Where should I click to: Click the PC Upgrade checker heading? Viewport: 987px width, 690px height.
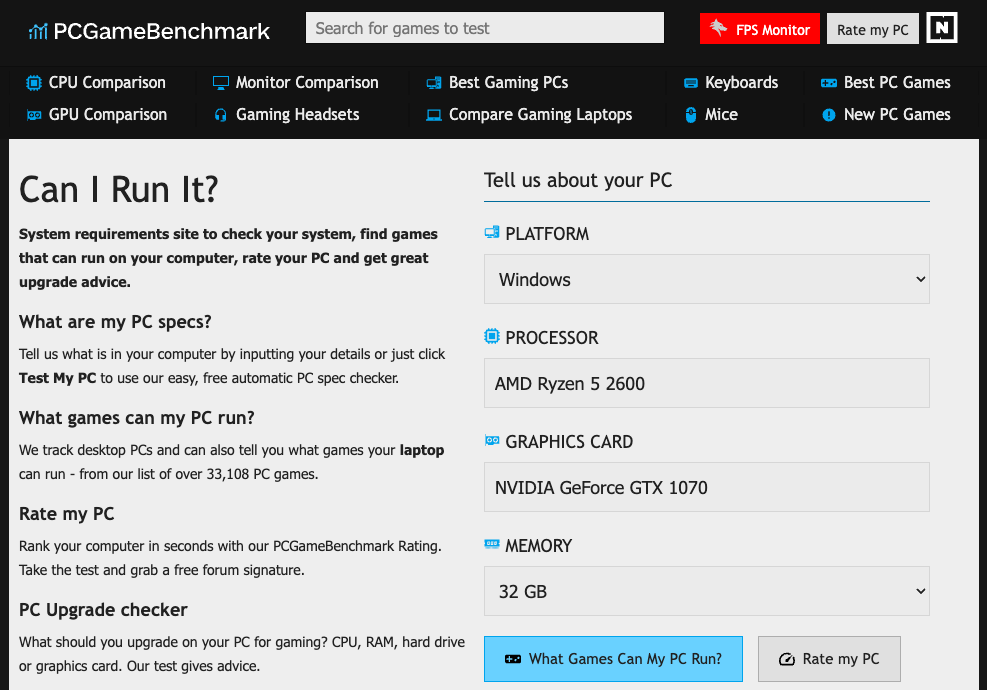(103, 609)
